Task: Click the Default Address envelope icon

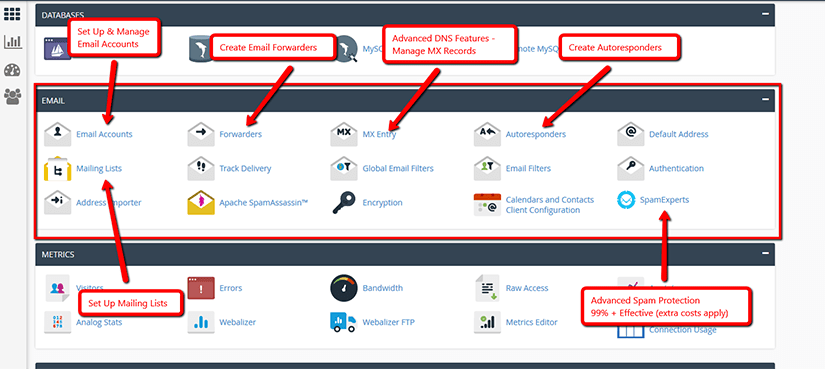Action: tap(631, 134)
